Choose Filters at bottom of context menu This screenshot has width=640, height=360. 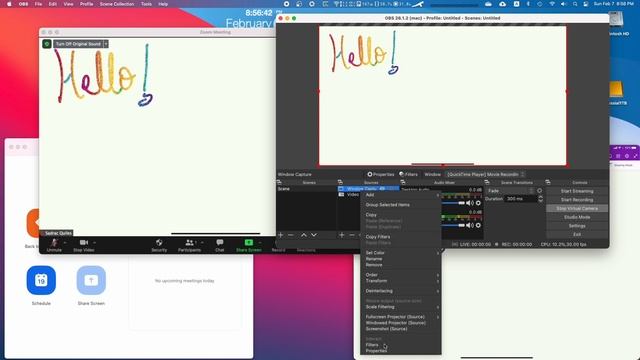pyautogui.click(x=372, y=345)
